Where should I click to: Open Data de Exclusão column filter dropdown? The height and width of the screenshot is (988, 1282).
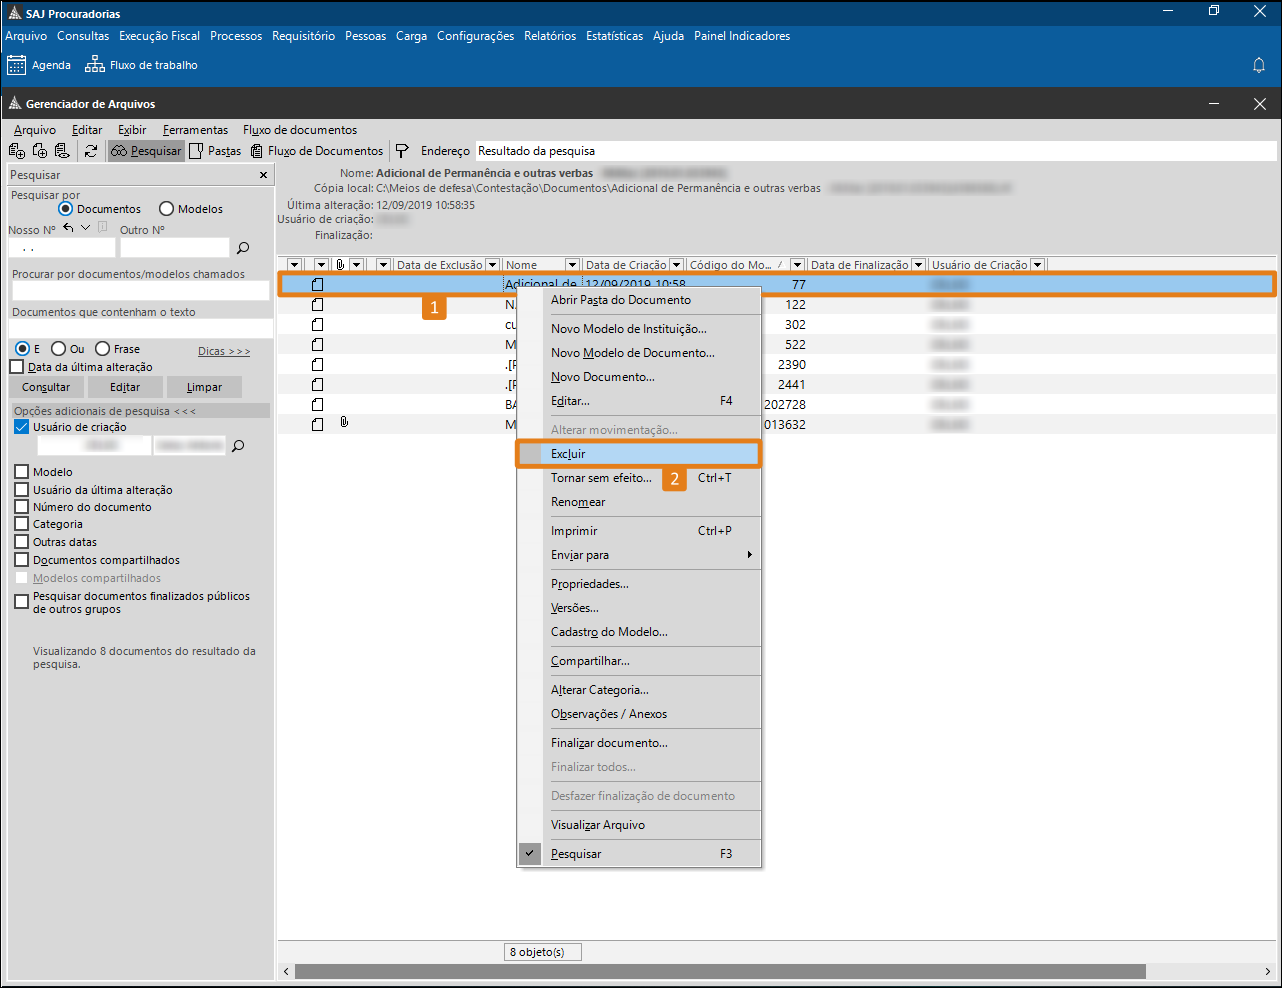(492, 265)
